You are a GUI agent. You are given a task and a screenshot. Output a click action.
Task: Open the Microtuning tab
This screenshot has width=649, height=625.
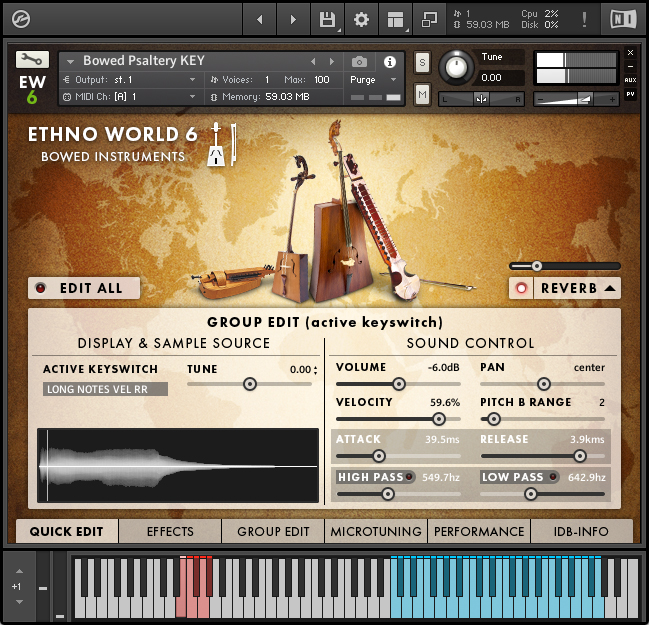click(x=376, y=531)
